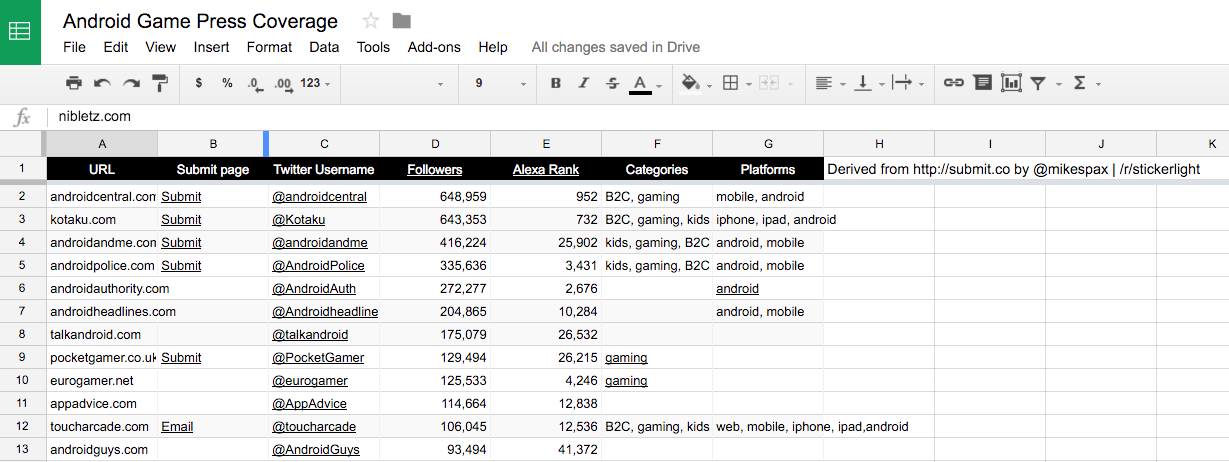Click the Print icon
The image size is (1229, 462).
tap(74, 83)
